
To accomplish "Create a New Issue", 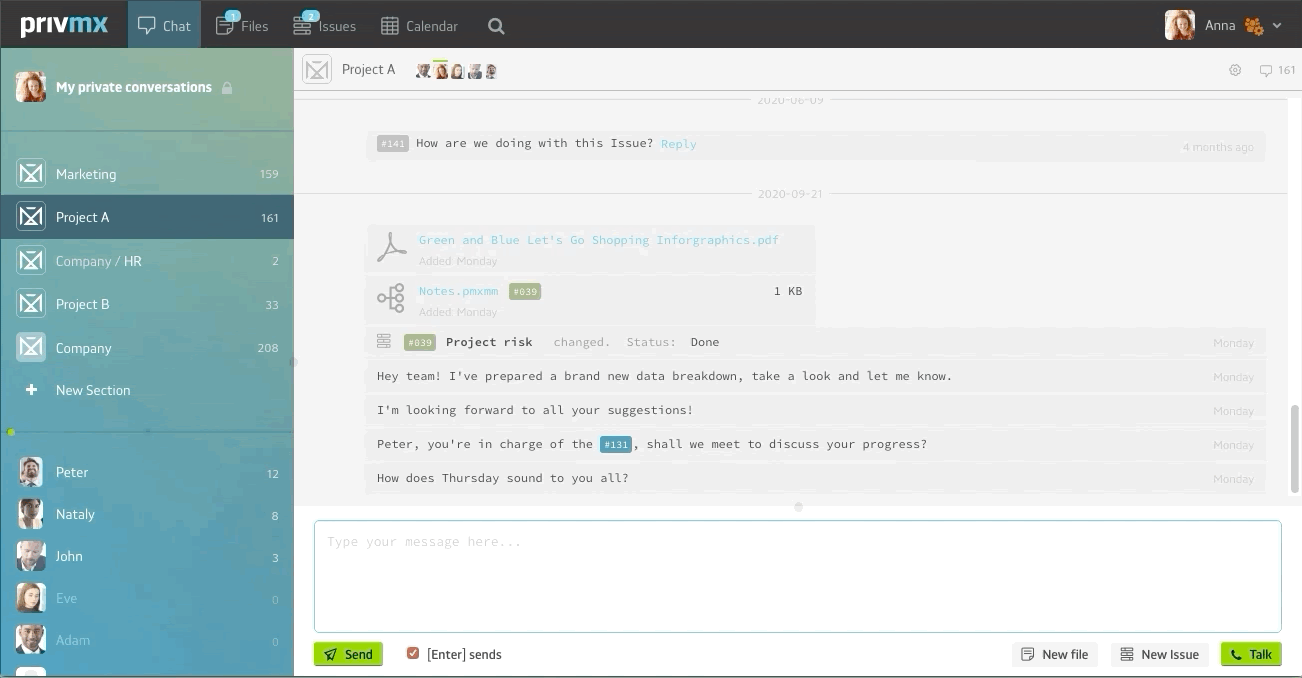I will [x=1159, y=654].
